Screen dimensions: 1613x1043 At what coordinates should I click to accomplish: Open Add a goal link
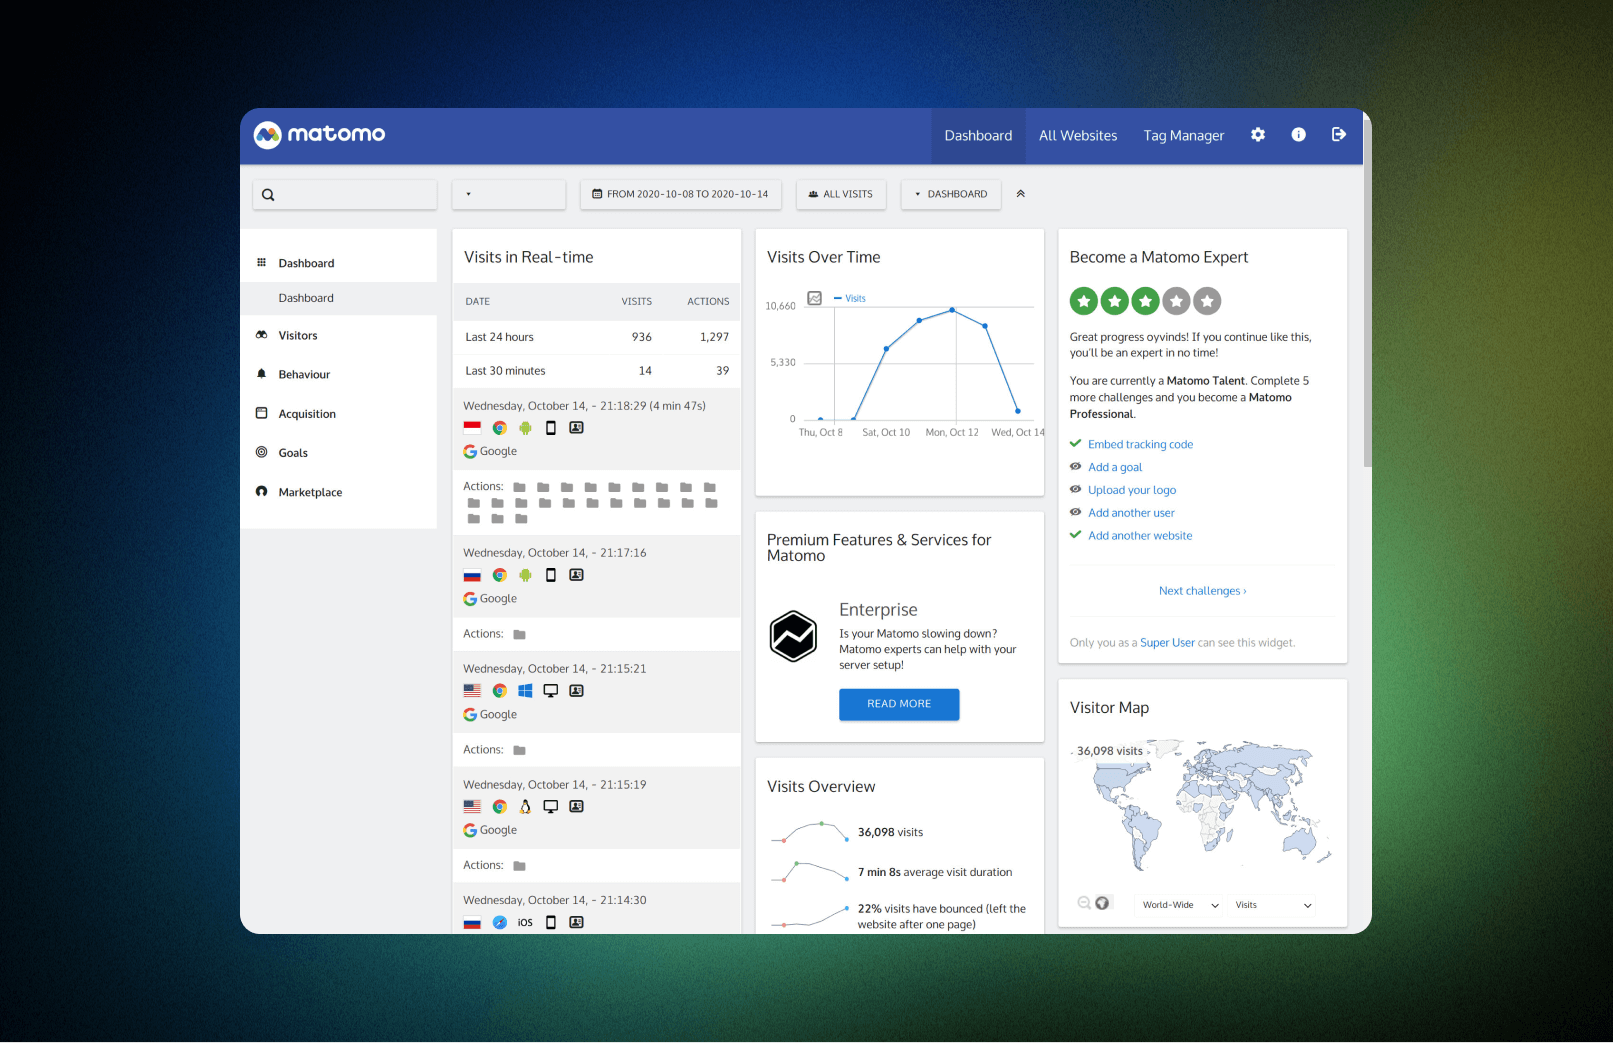(1115, 467)
